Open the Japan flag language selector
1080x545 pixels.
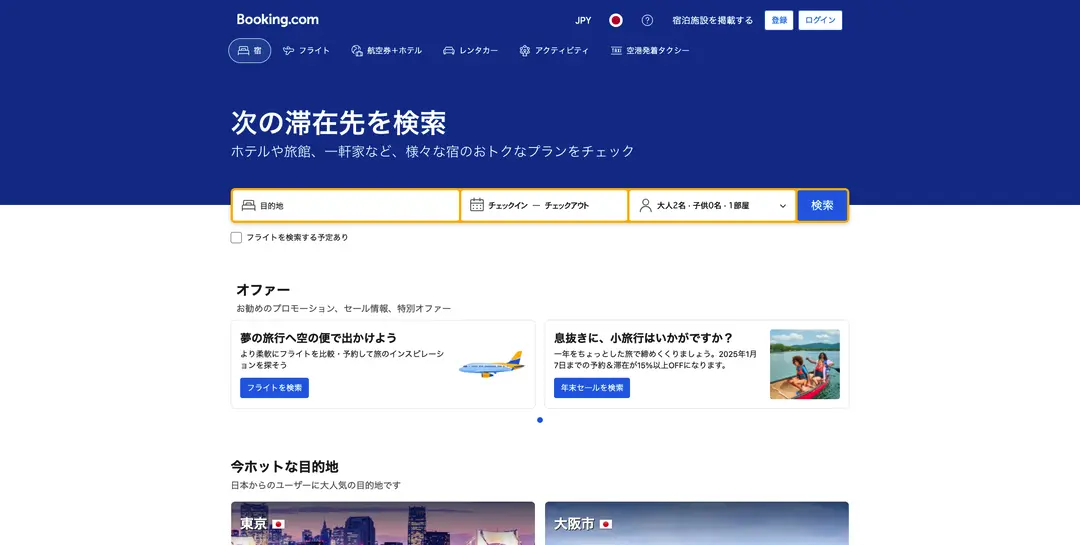pyautogui.click(x=616, y=20)
